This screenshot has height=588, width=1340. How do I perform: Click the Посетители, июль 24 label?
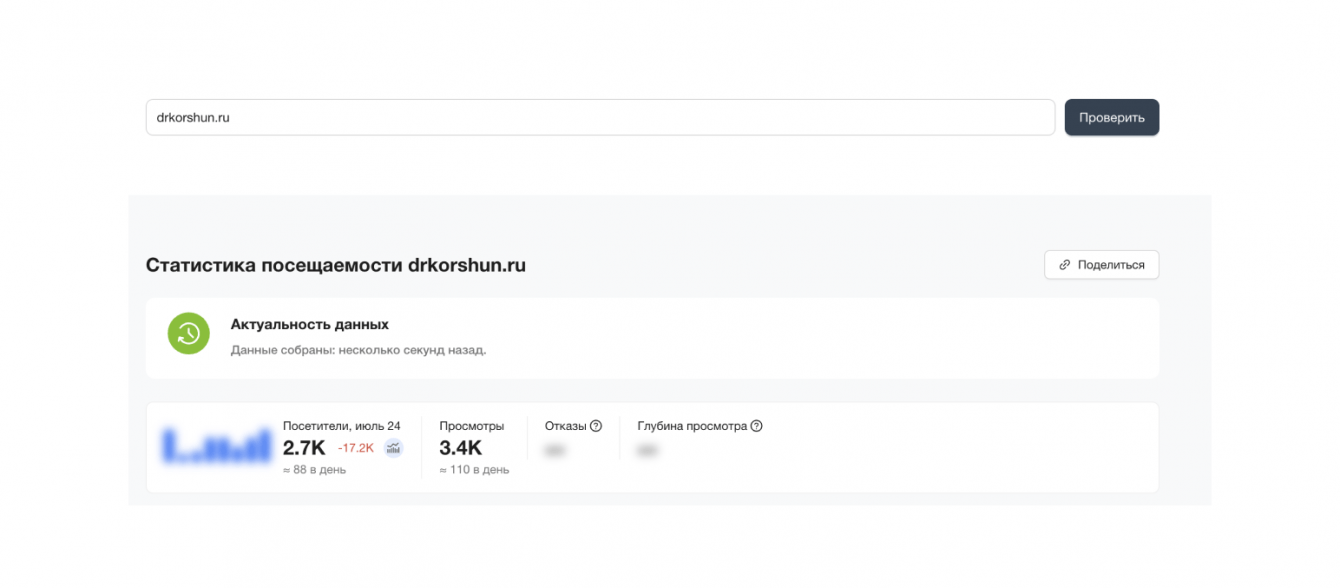[342, 426]
